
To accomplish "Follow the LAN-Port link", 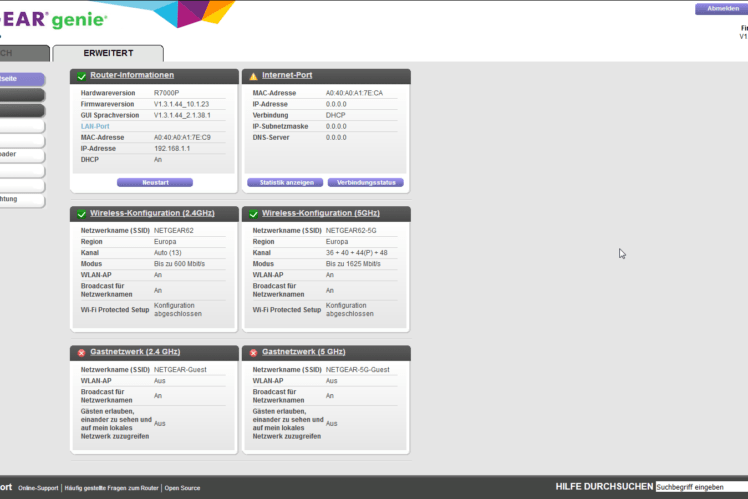I will click(95, 126).
